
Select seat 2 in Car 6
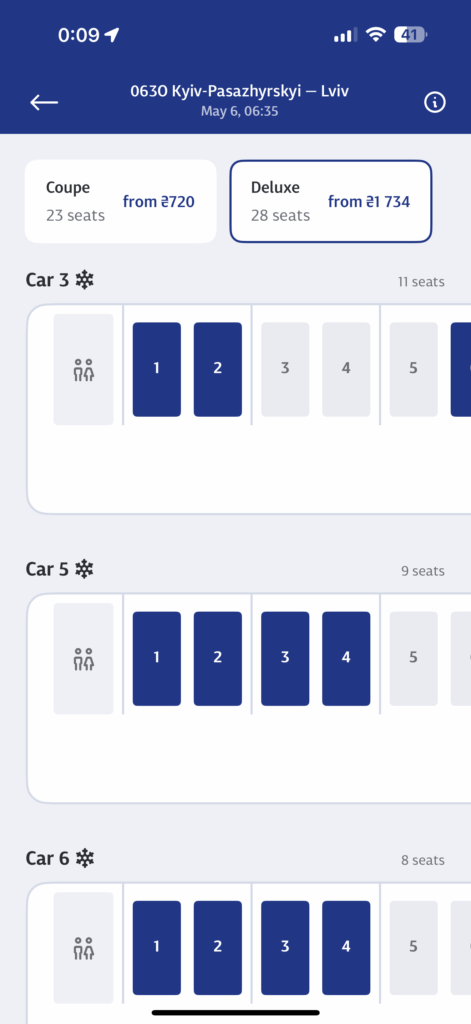[218, 948]
